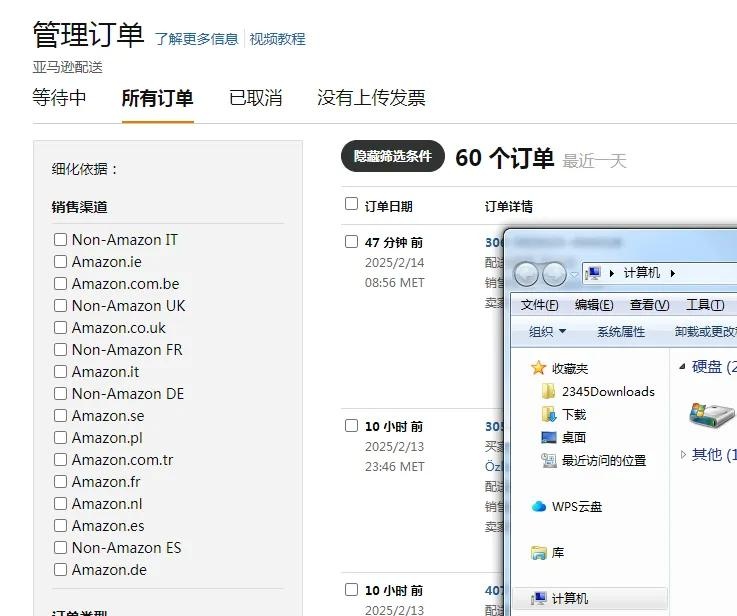Click the 库 library icon
The image size is (737, 616).
[x=539, y=553]
